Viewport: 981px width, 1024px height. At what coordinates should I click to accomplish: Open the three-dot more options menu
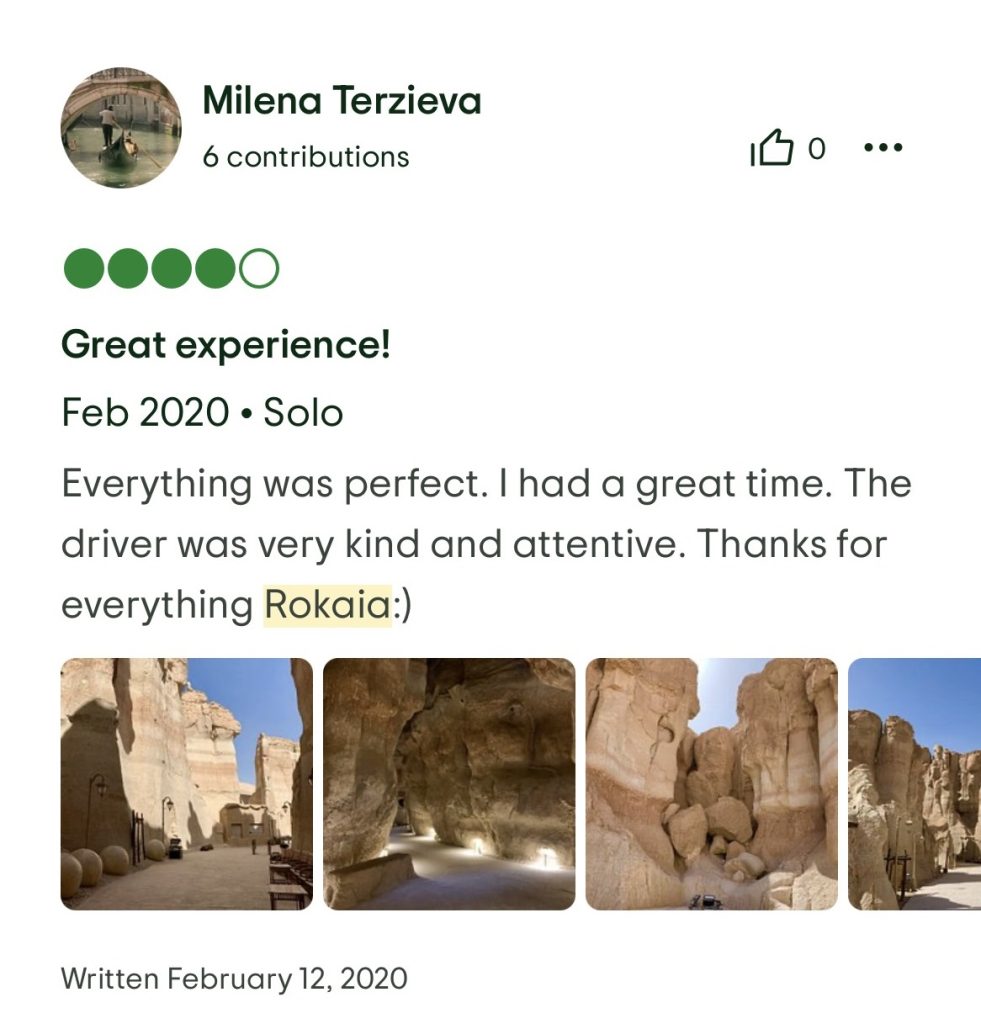point(882,149)
